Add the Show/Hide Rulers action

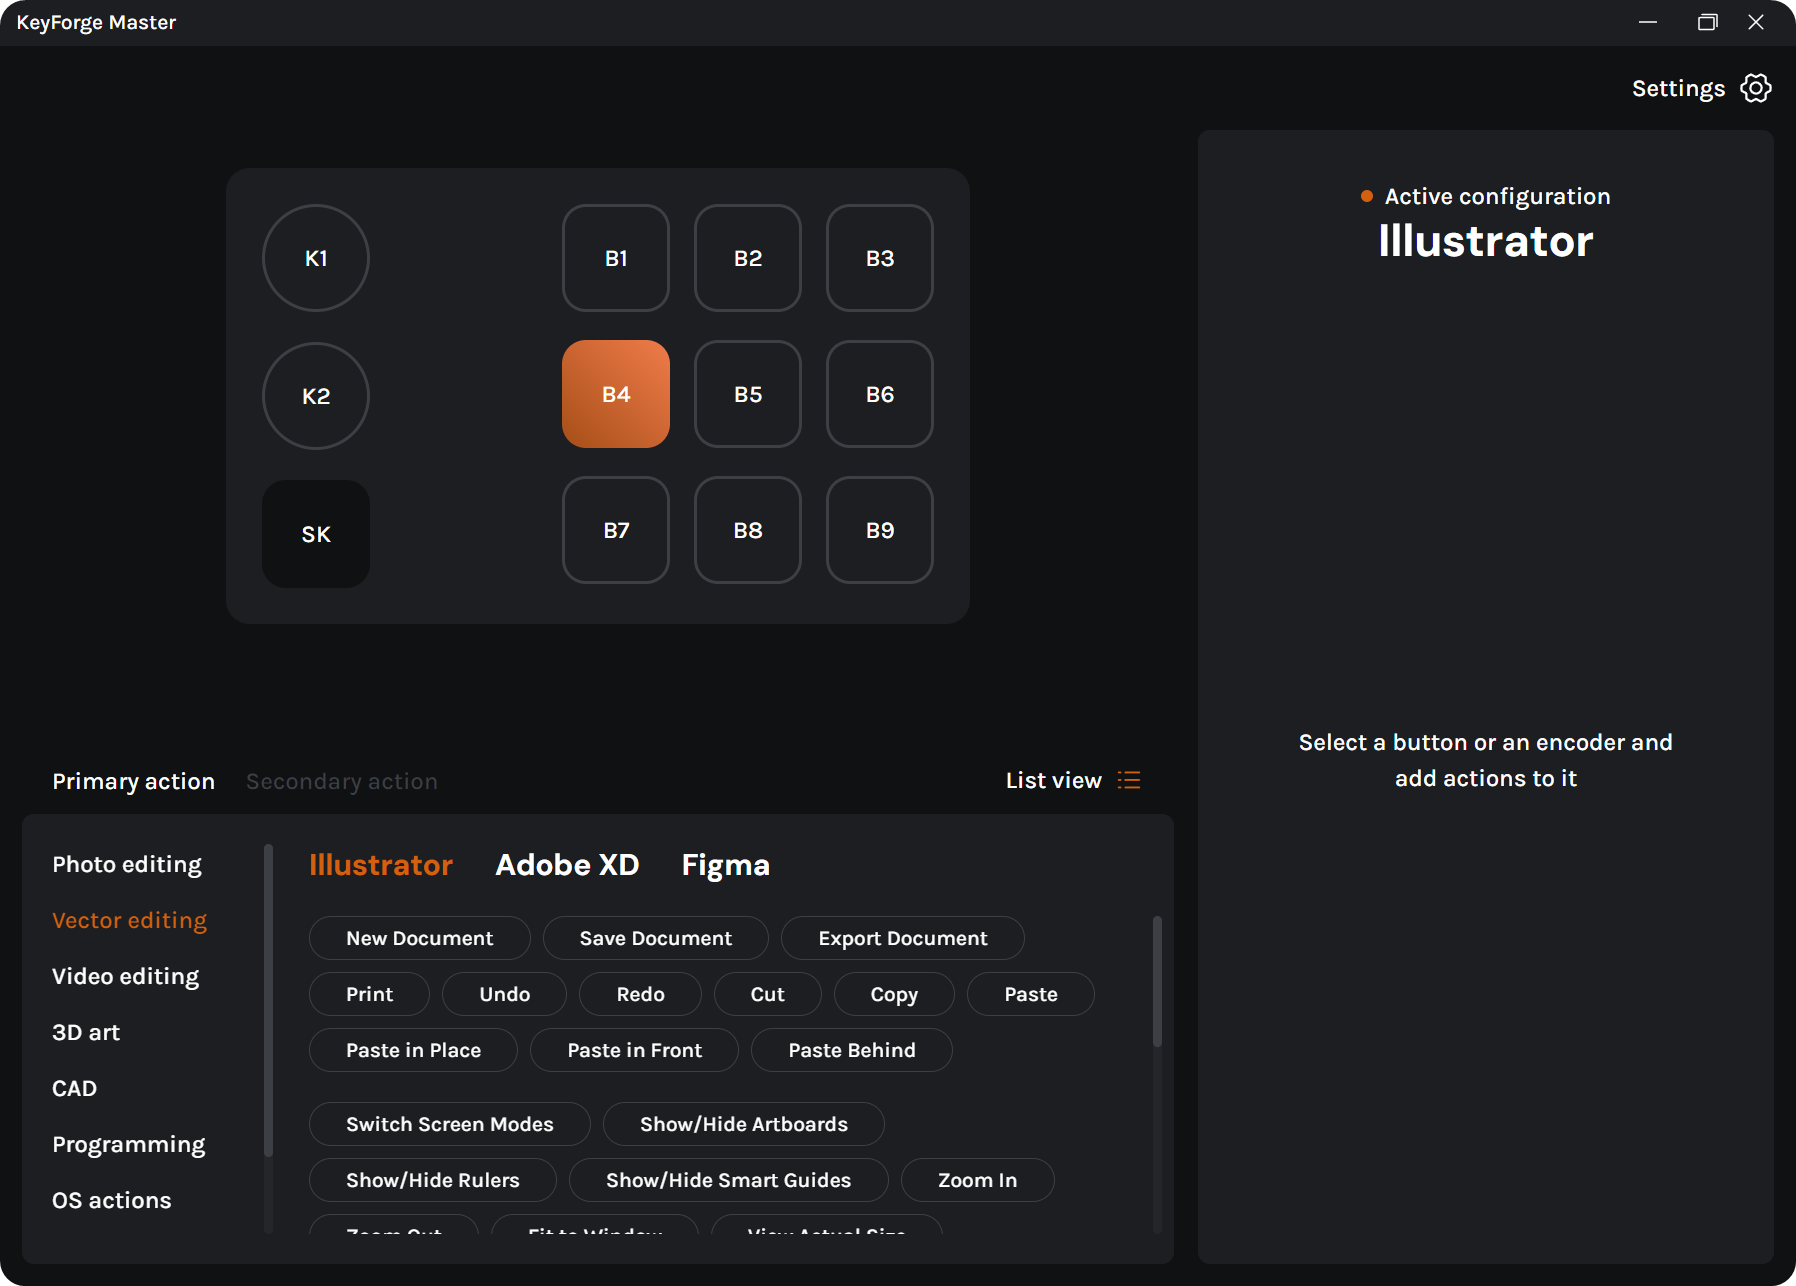point(433,1180)
